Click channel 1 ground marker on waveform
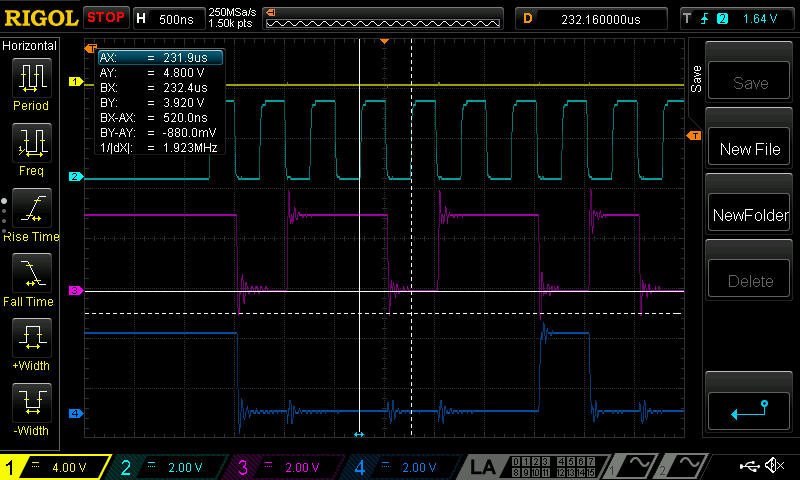Viewport: 800px width, 480px height. pos(76,82)
